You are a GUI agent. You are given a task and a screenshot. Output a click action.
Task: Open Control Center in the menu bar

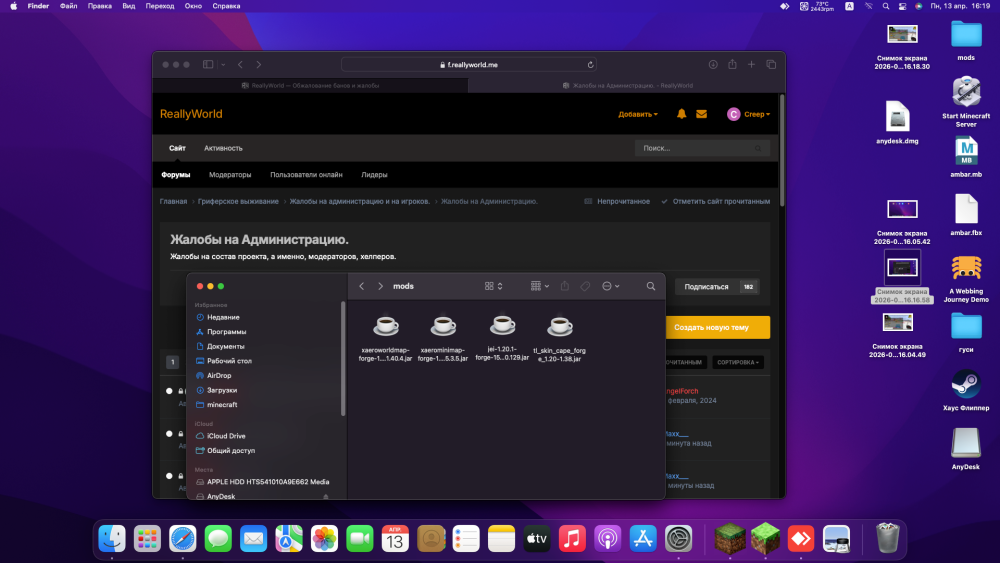(x=902, y=6)
